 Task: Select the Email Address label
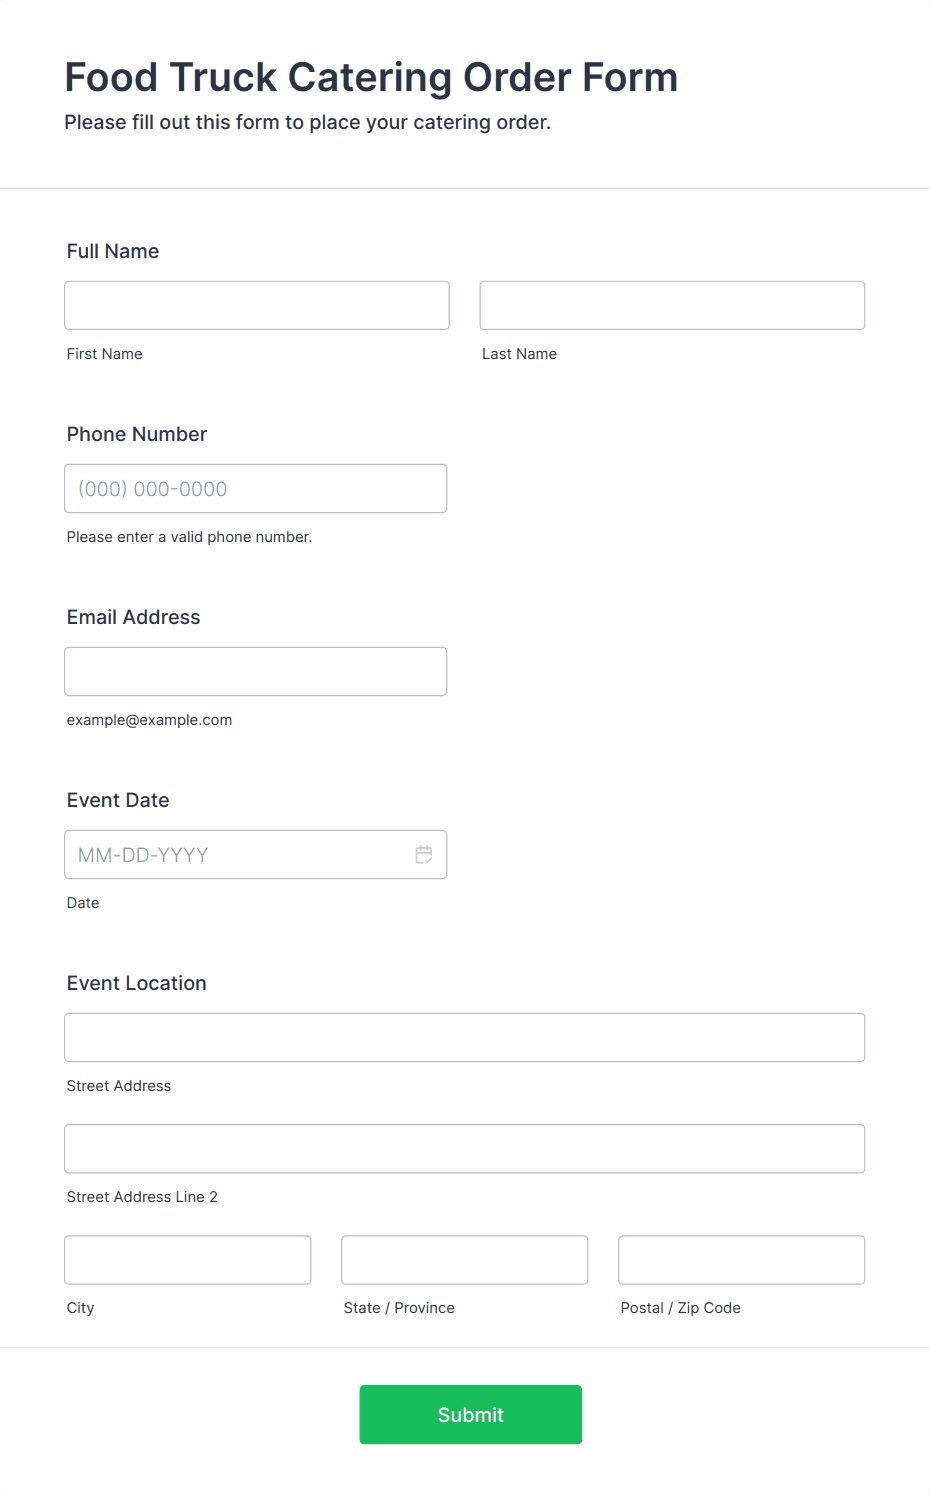(x=134, y=617)
